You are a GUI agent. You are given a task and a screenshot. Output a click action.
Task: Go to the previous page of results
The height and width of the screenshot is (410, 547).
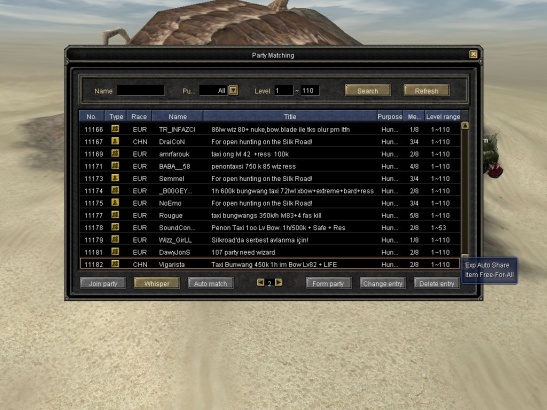tap(261, 282)
